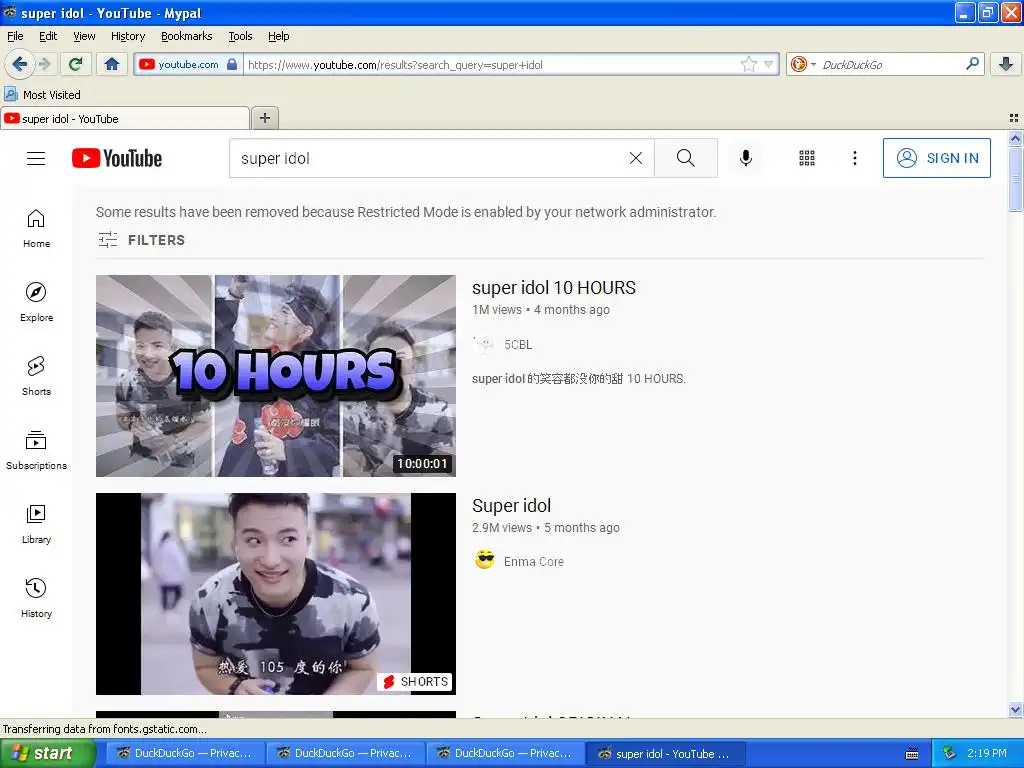1024x768 pixels.
Task: Open the History menu in menu bar
Action: 128,36
